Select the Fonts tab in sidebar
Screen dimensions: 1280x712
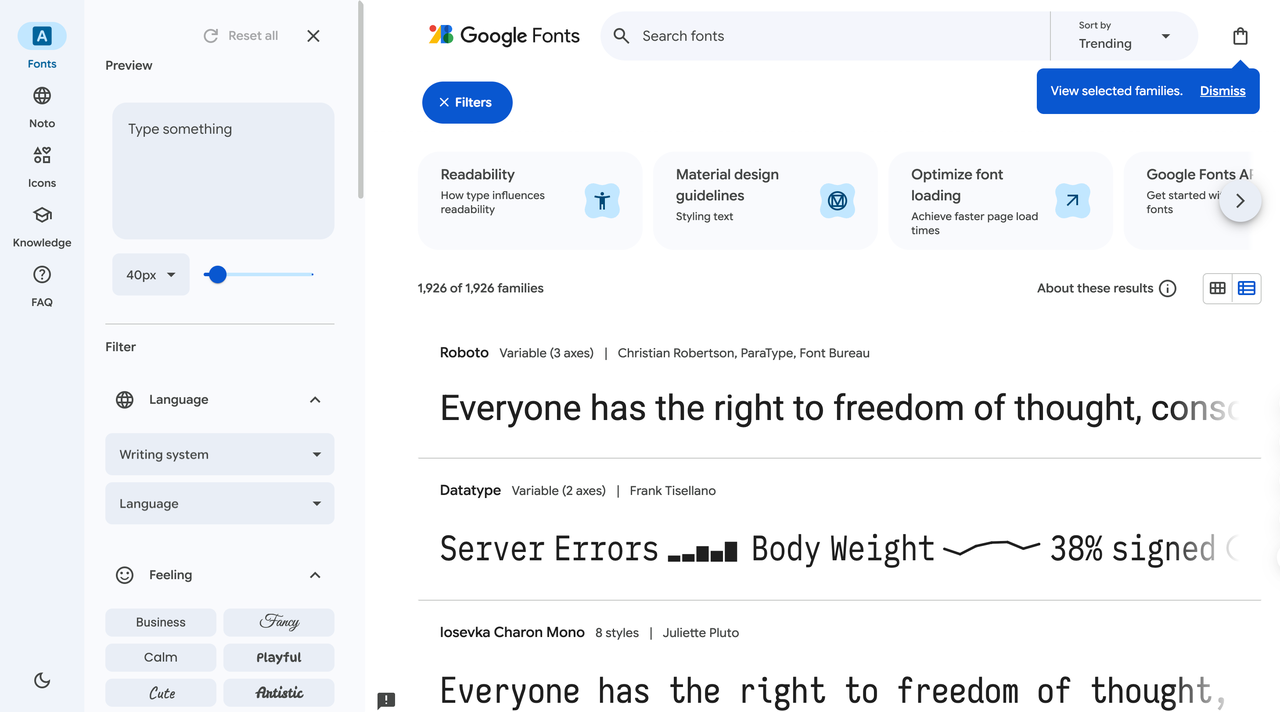42,37
